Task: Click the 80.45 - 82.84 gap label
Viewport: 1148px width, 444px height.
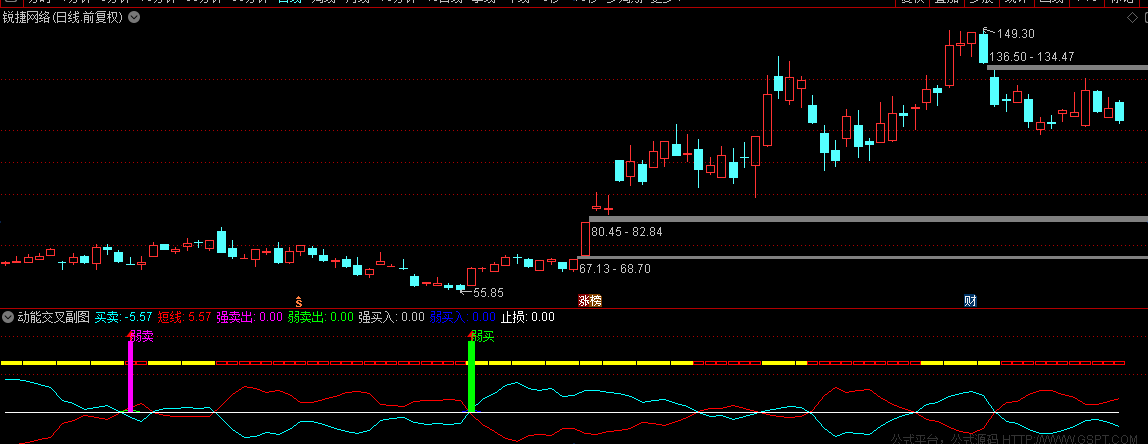Action: click(627, 232)
